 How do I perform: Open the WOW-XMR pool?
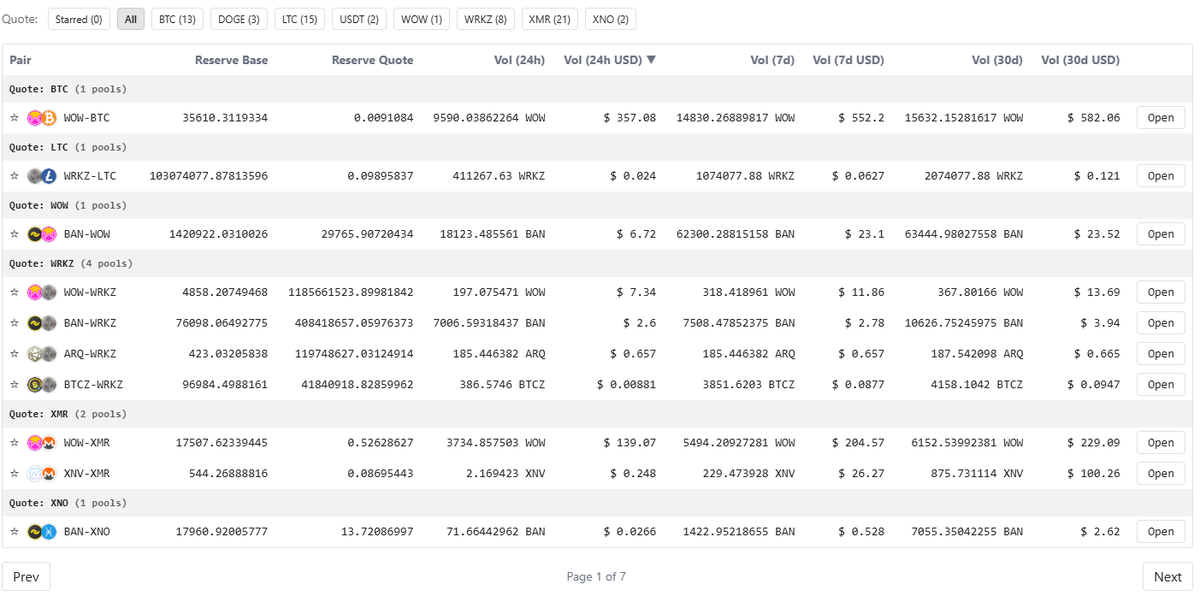(1160, 442)
